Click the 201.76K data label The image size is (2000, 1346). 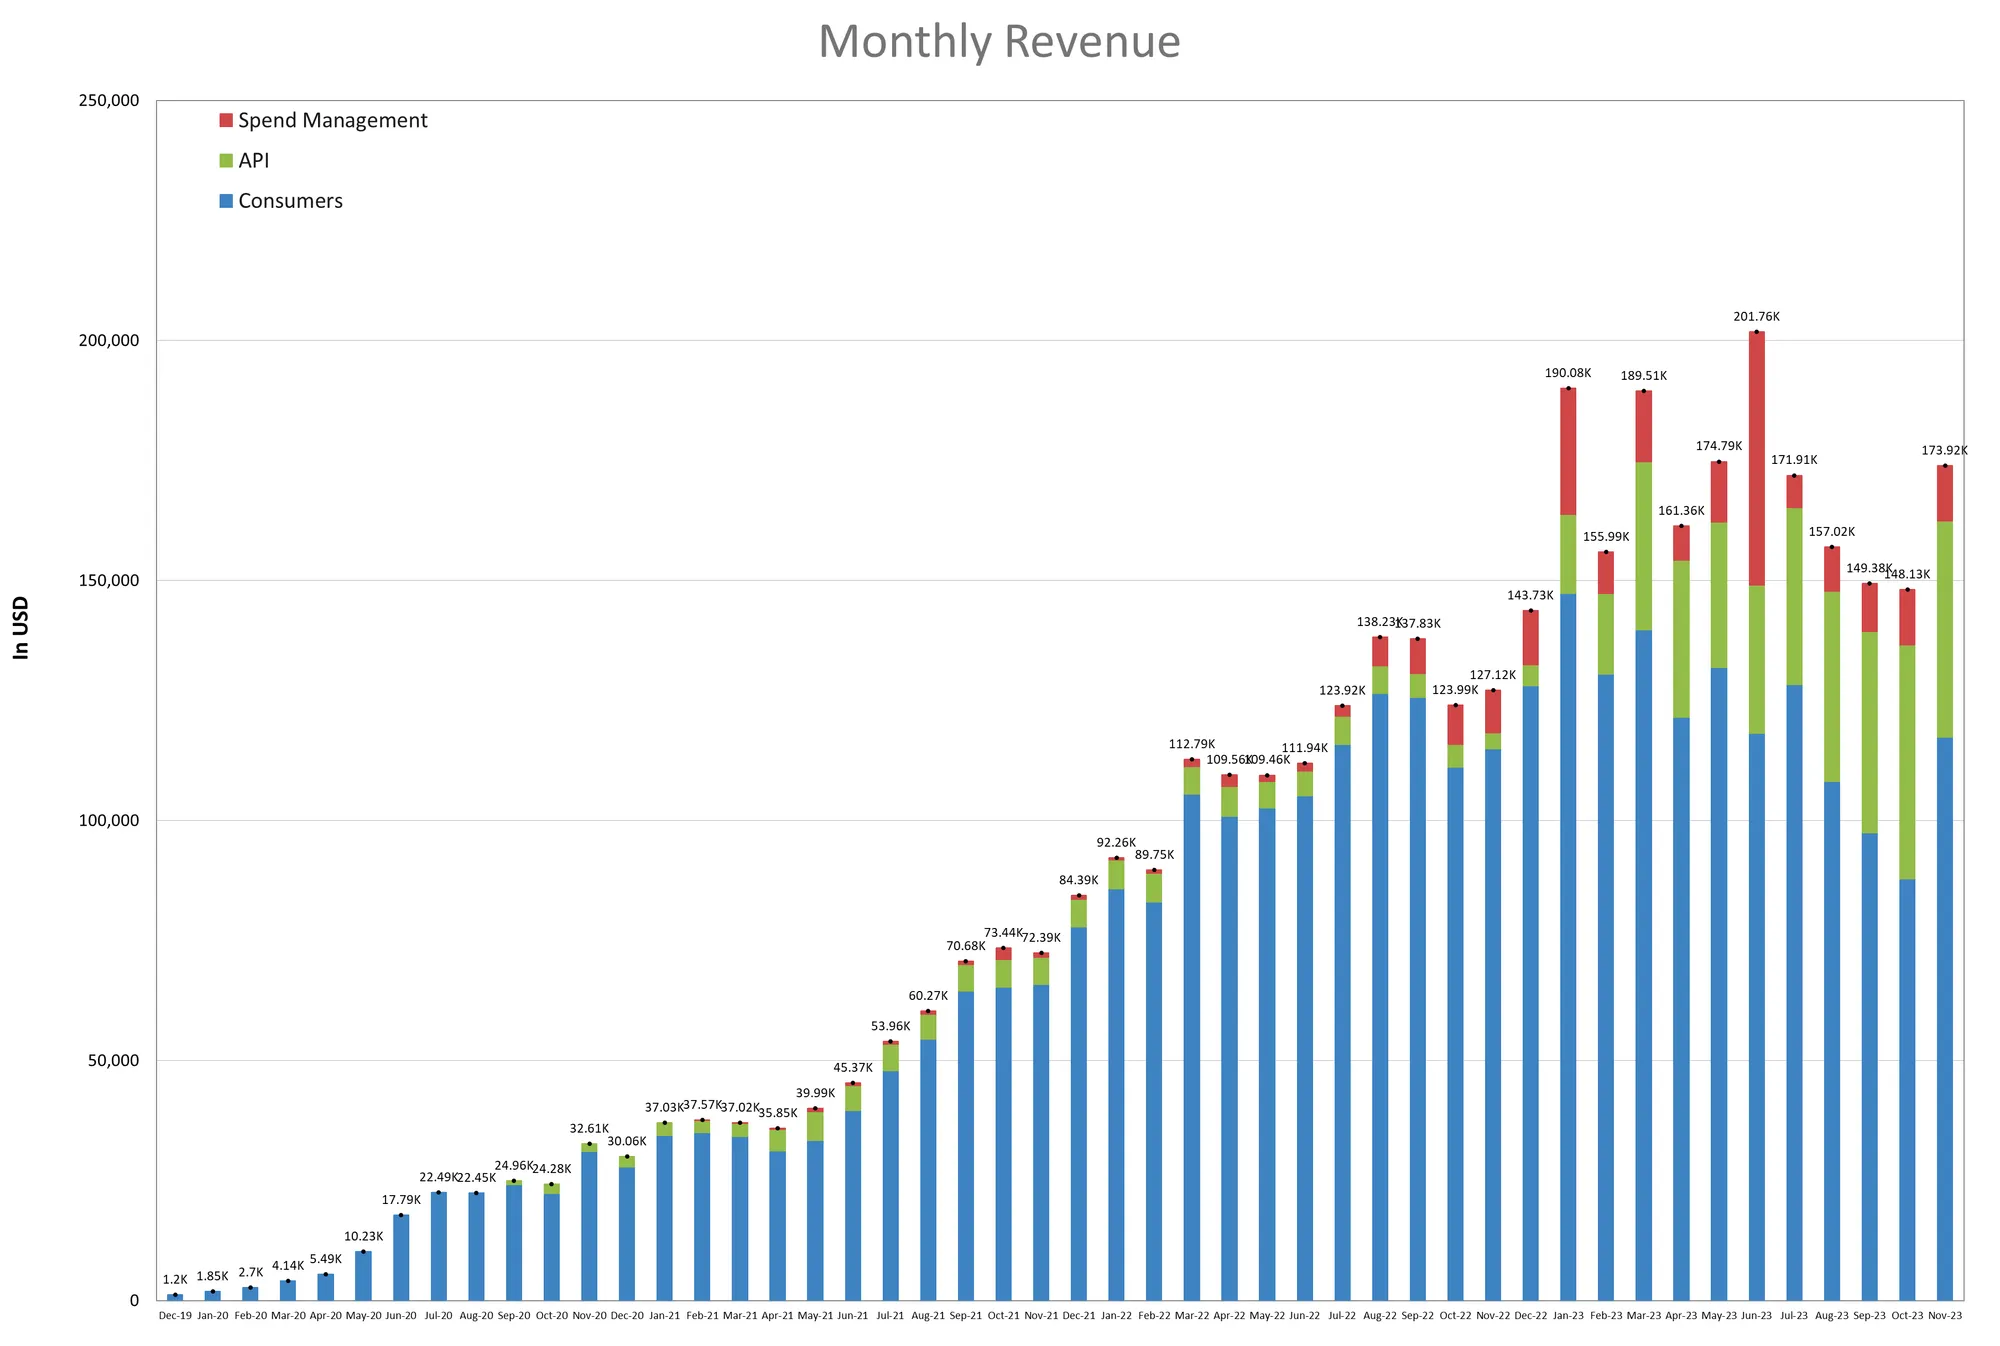point(1756,317)
